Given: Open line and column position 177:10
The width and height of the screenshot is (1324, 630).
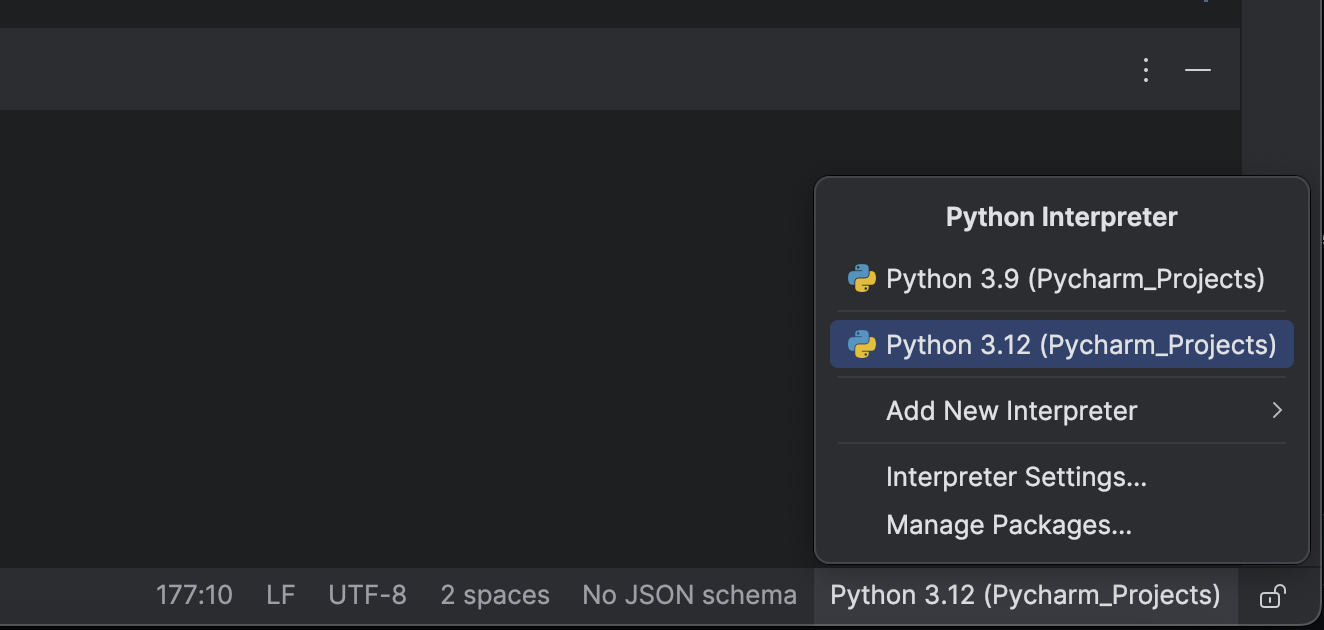Looking at the screenshot, I should tap(194, 596).
